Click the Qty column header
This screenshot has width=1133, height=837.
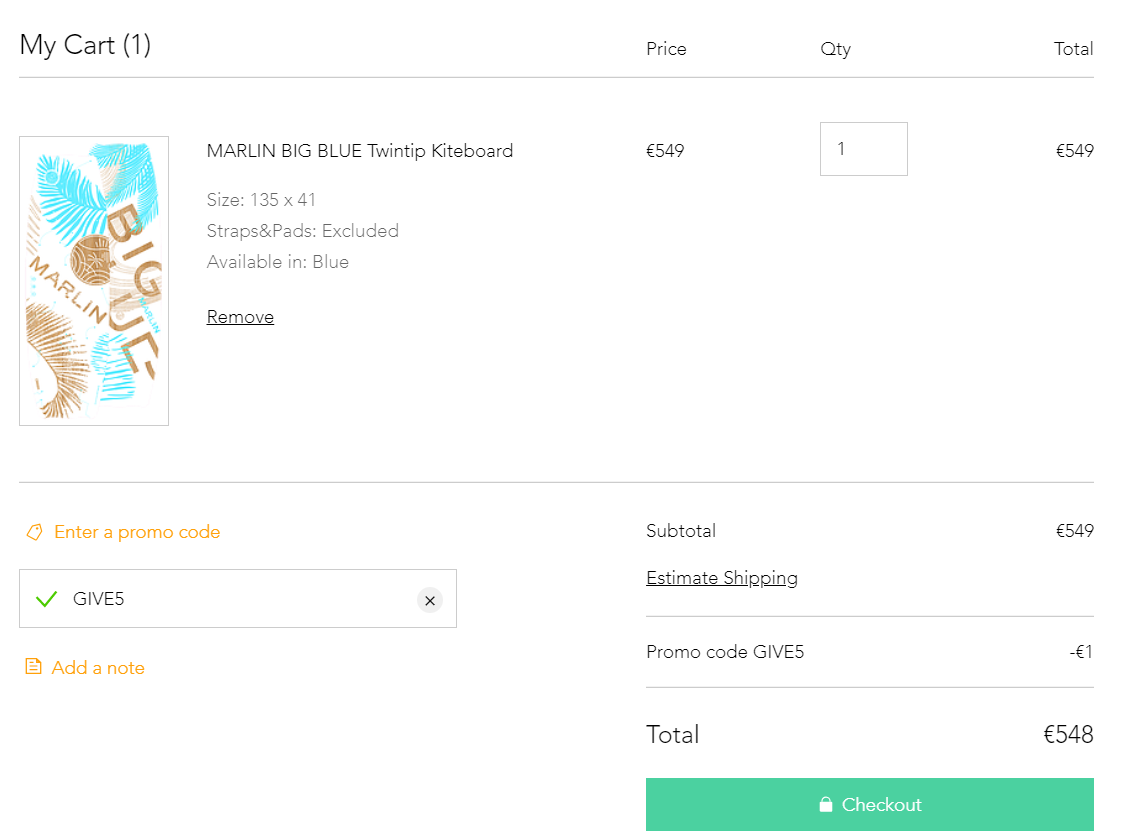(x=835, y=49)
